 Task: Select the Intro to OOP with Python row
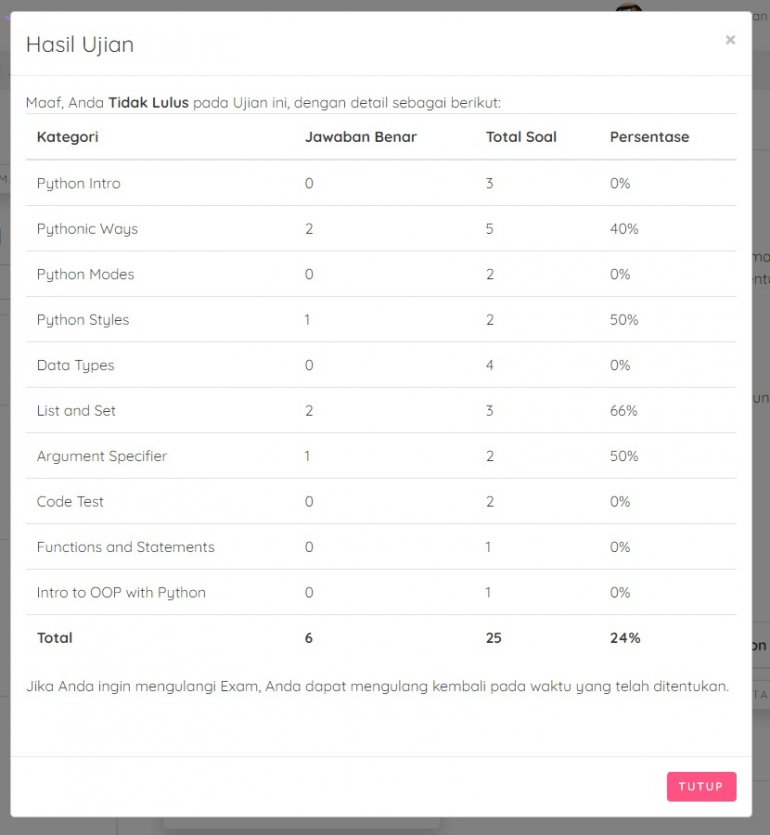tap(121, 593)
